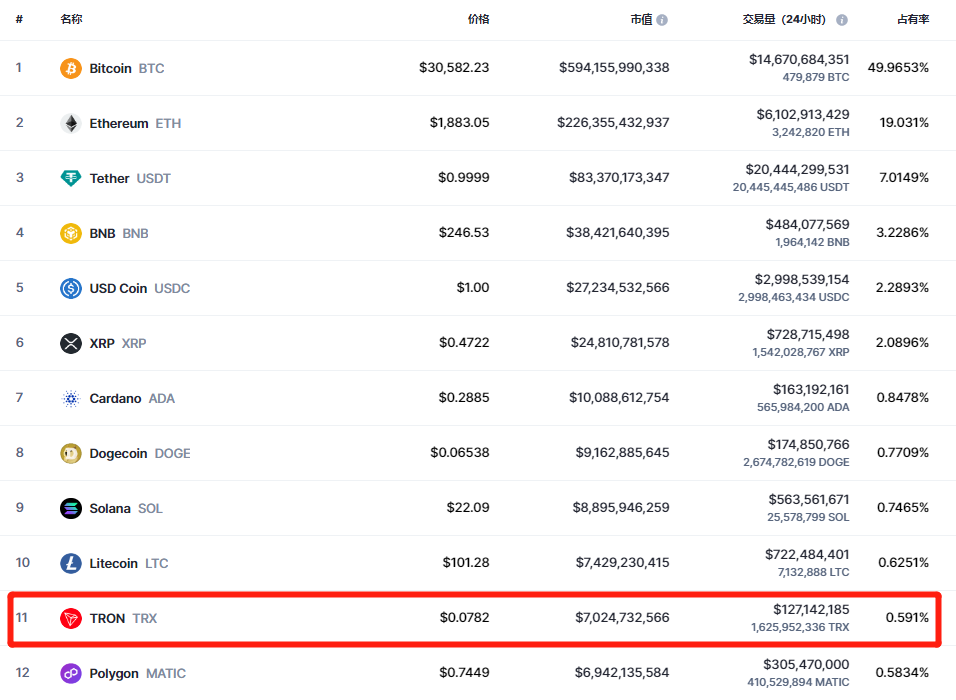The image size is (956, 700).
Task: Sort table by 占有率 column header
Action: tap(912, 19)
